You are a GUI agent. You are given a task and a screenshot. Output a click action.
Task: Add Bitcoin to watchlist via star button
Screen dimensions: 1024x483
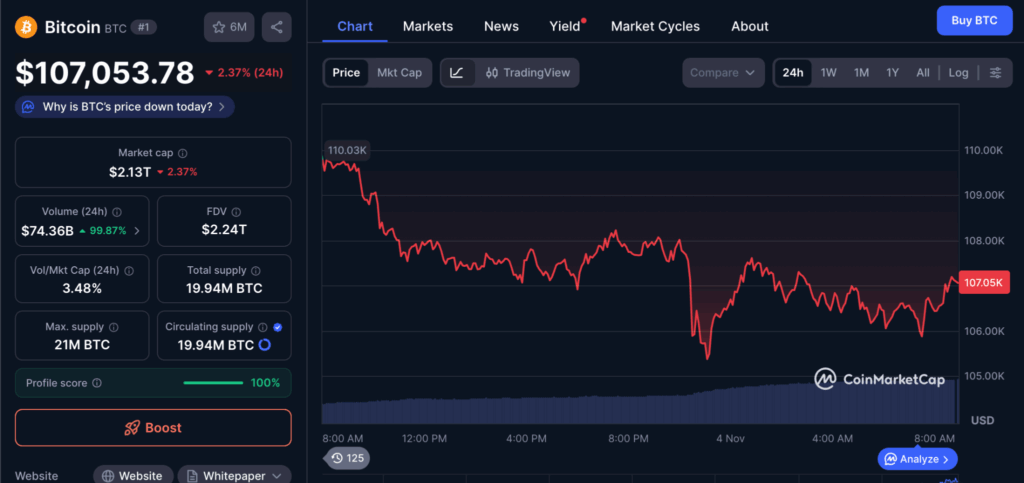(x=229, y=27)
